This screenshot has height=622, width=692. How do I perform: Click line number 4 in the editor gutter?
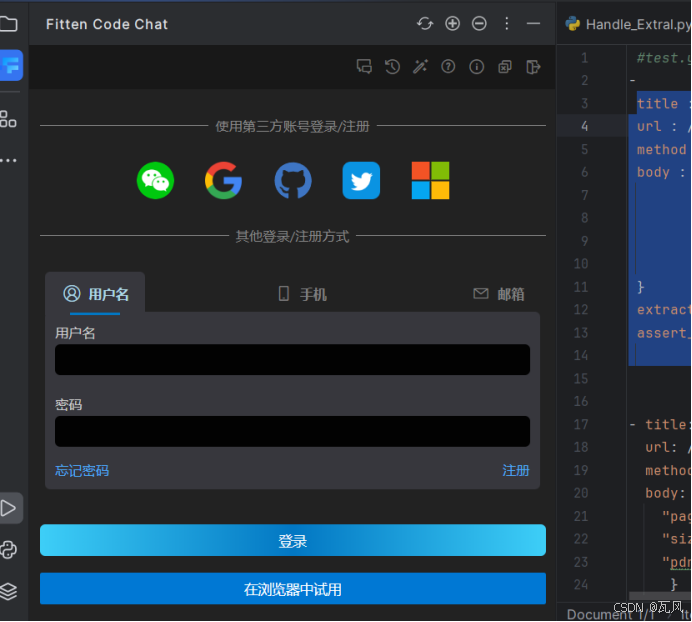pos(584,126)
